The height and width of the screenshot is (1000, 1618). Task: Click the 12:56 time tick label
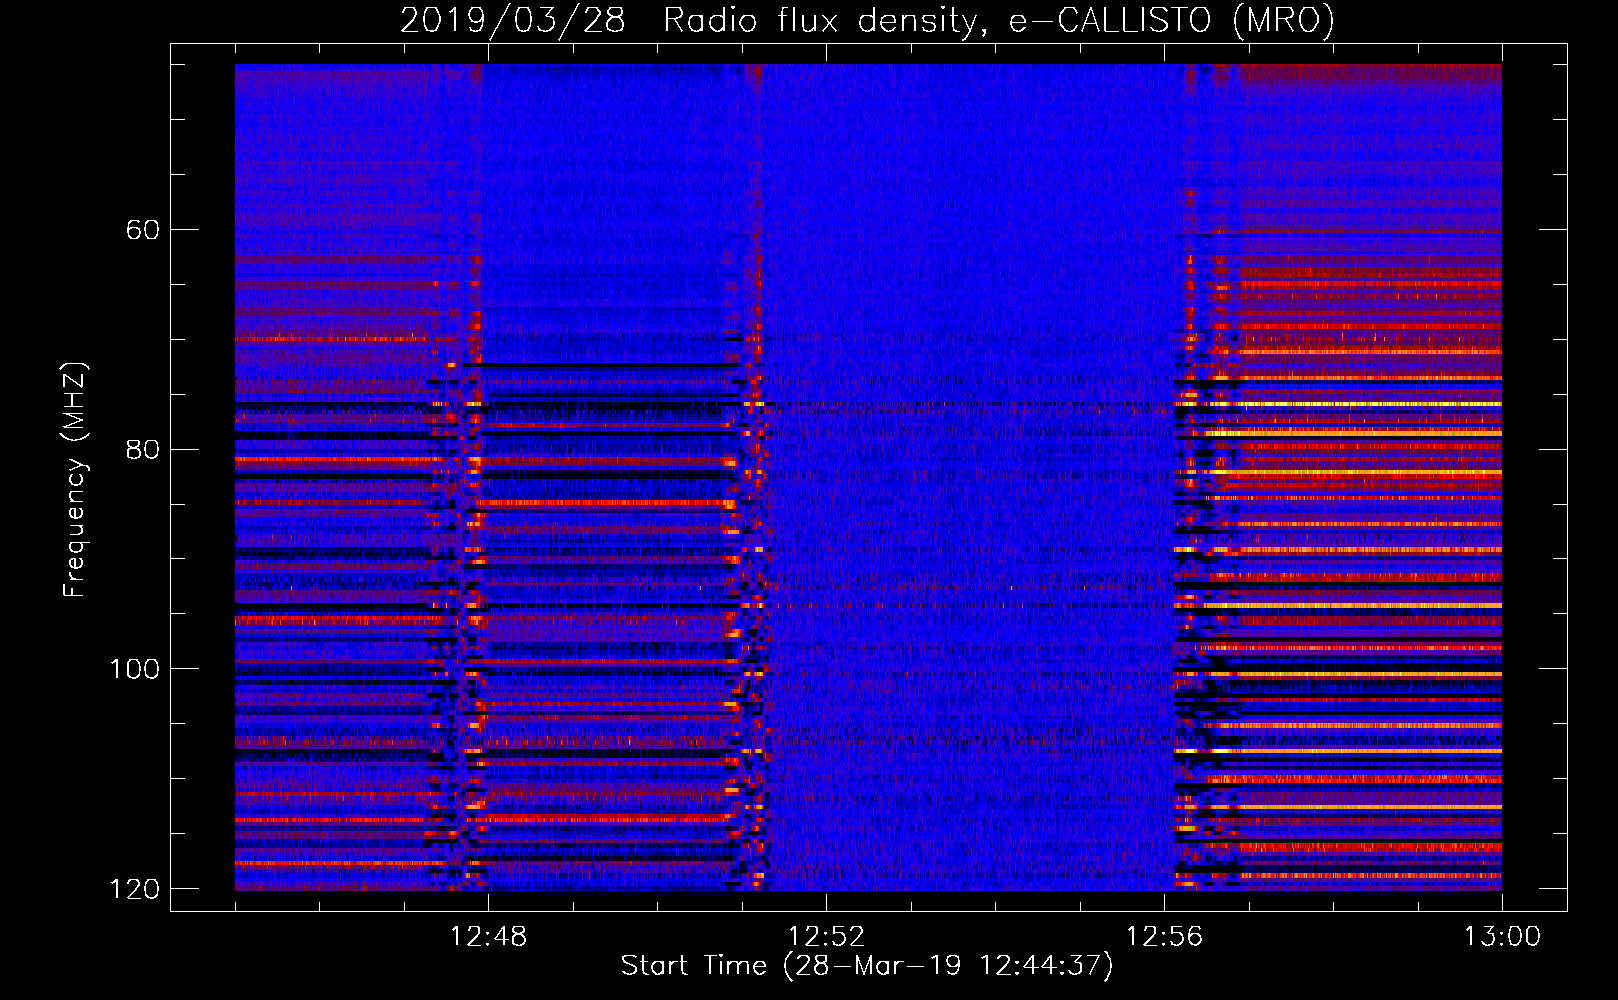tap(1164, 937)
